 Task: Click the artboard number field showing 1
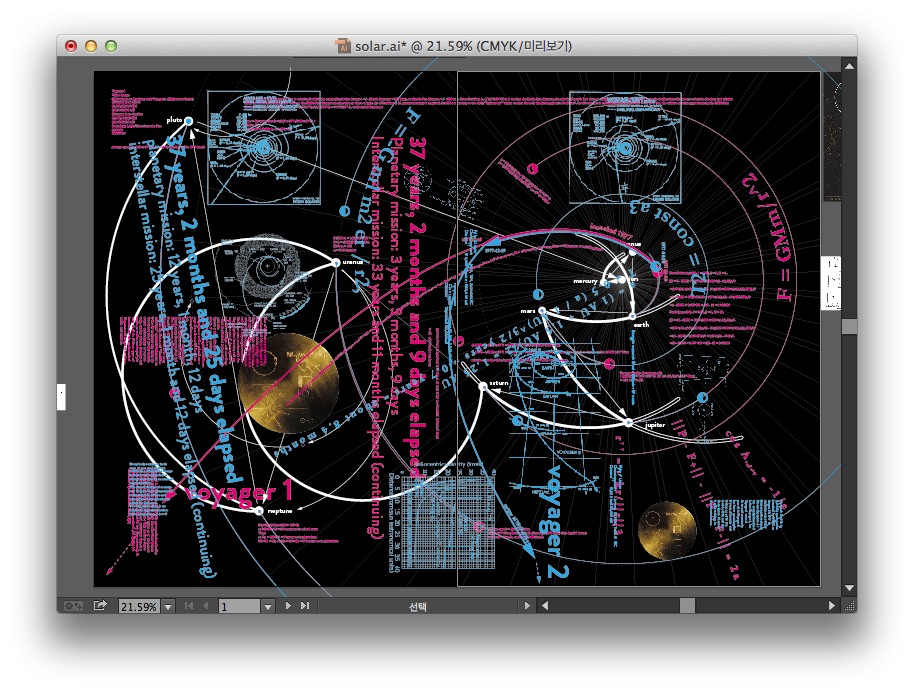pyautogui.click(x=239, y=606)
